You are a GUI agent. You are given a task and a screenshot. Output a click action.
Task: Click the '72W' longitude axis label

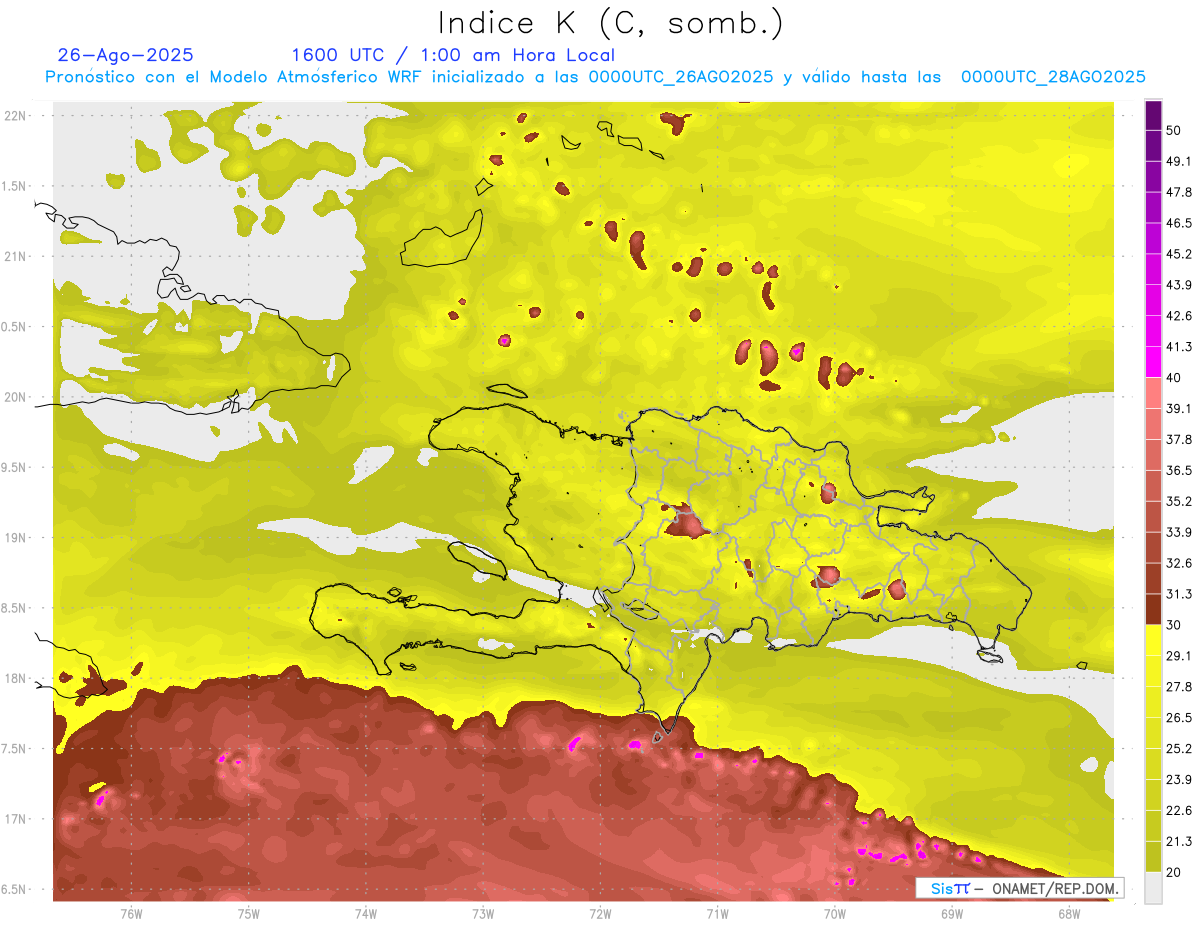pyautogui.click(x=600, y=914)
